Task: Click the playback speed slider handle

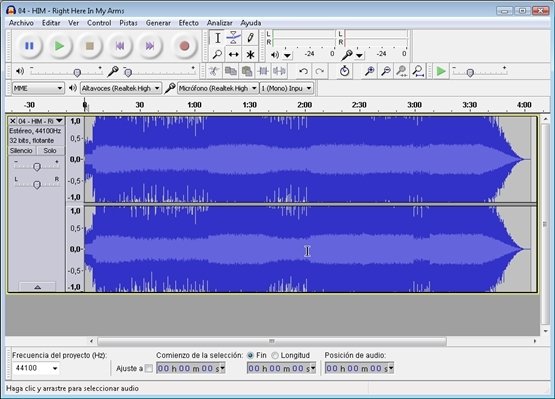Action: click(x=470, y=73)
